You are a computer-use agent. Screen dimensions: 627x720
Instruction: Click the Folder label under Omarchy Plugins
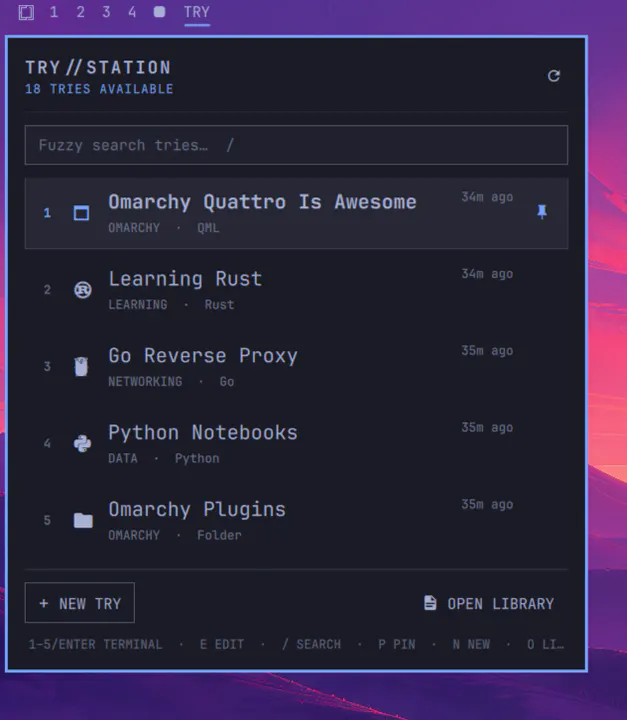(x=219, y=535)
